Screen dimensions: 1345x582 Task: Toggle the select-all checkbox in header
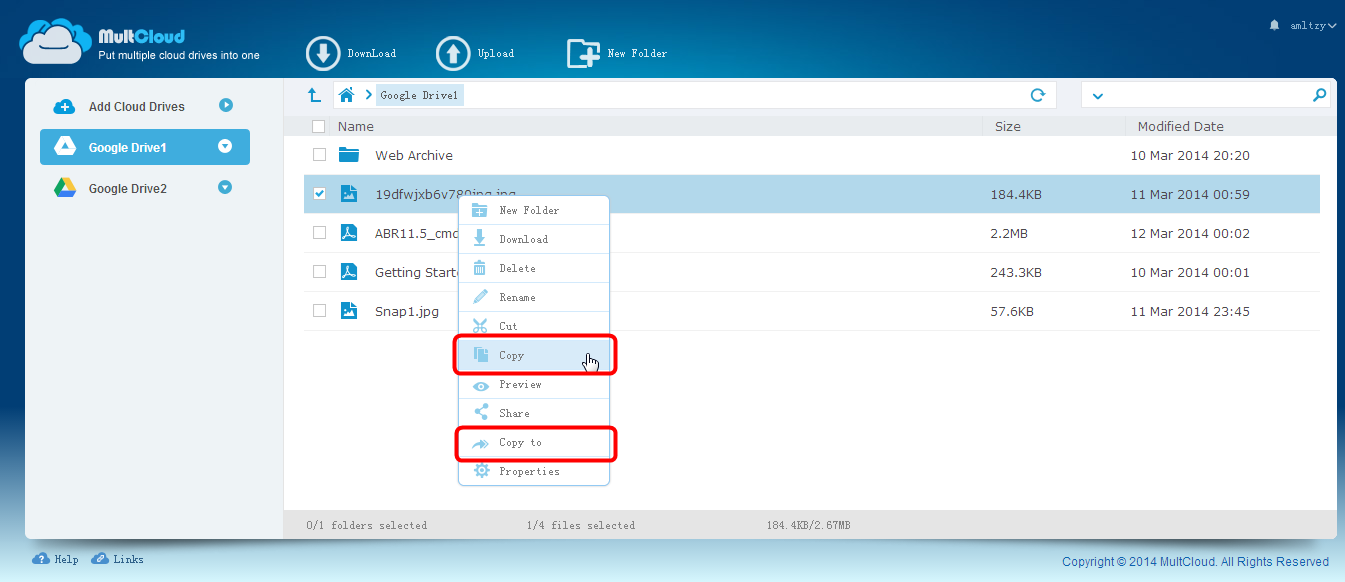pos(319,127)
